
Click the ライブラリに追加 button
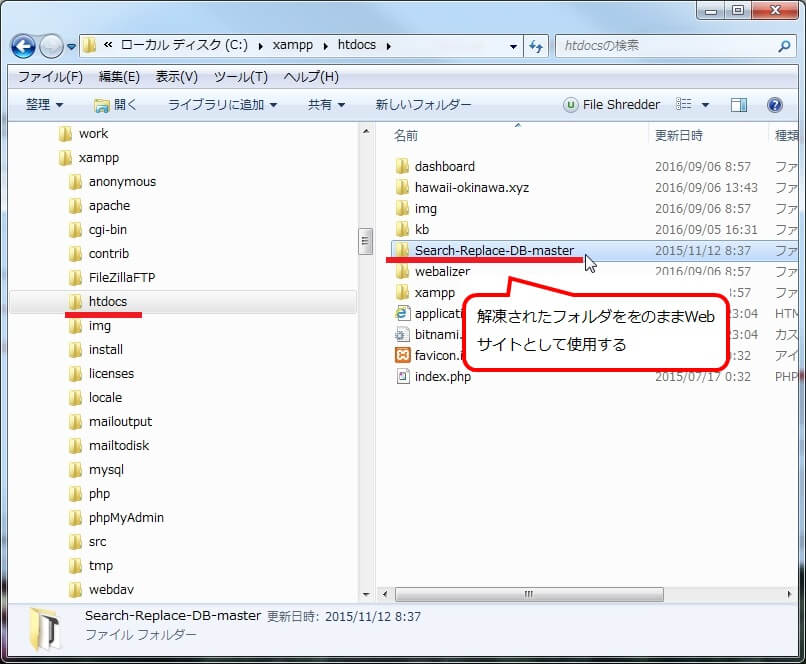pos(222,105)
